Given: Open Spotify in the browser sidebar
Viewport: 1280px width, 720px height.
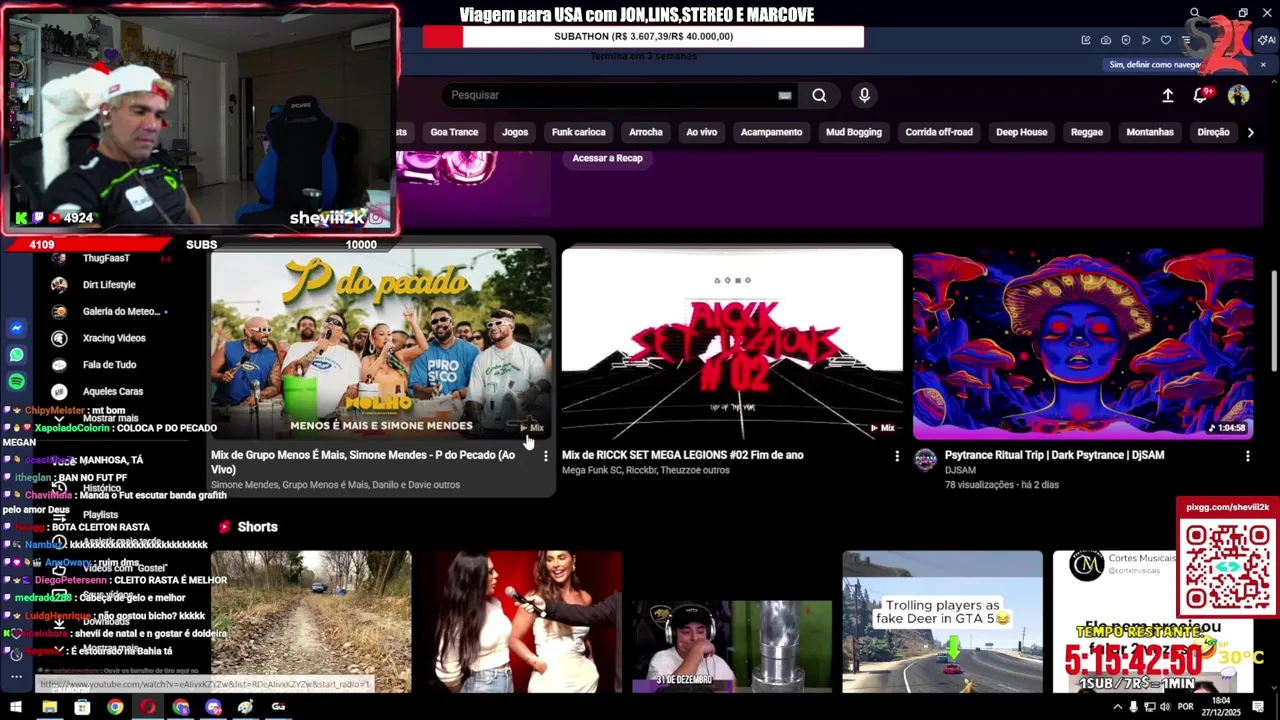Looking at the screenshot, I should click(x=16, y=382).
